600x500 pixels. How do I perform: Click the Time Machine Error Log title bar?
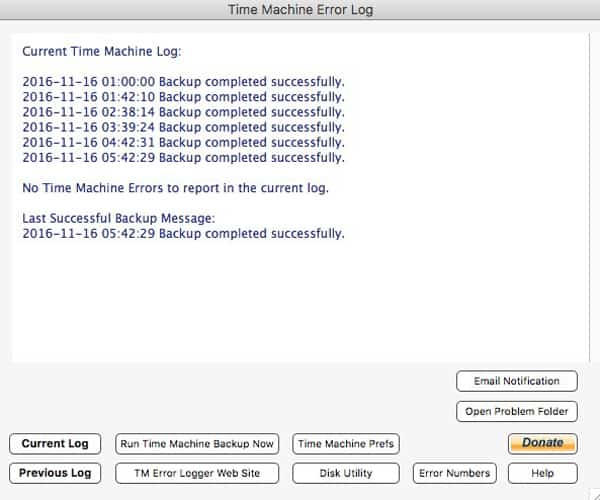tap(300, 10)
